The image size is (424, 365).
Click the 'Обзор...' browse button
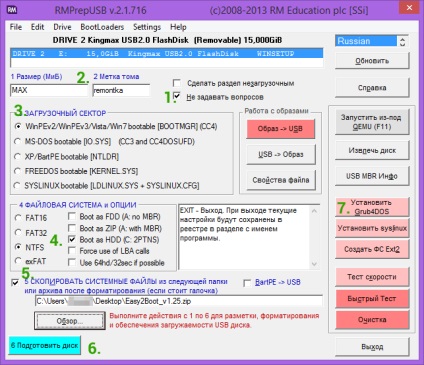(x=70, y=321)
